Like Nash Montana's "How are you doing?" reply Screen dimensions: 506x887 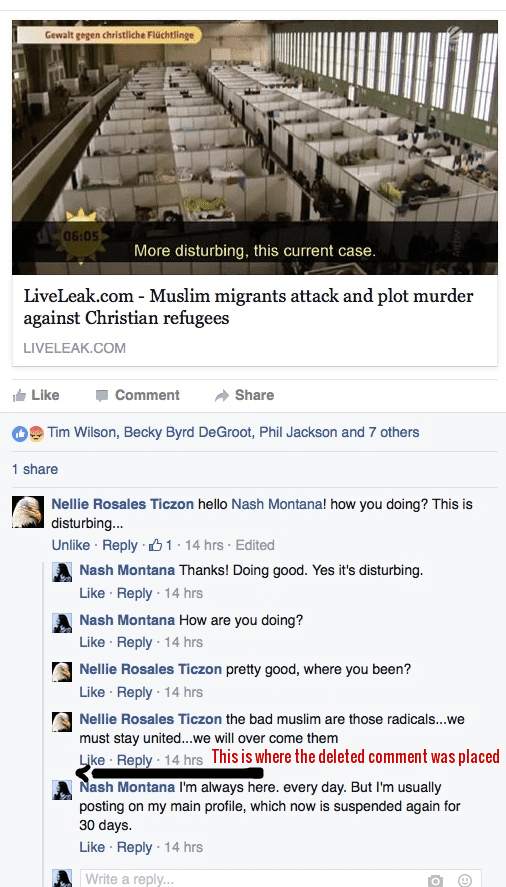coord(92,643)
